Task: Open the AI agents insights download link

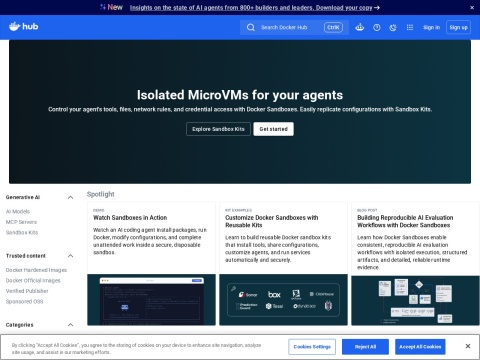Action: click(x=255, y=7)
